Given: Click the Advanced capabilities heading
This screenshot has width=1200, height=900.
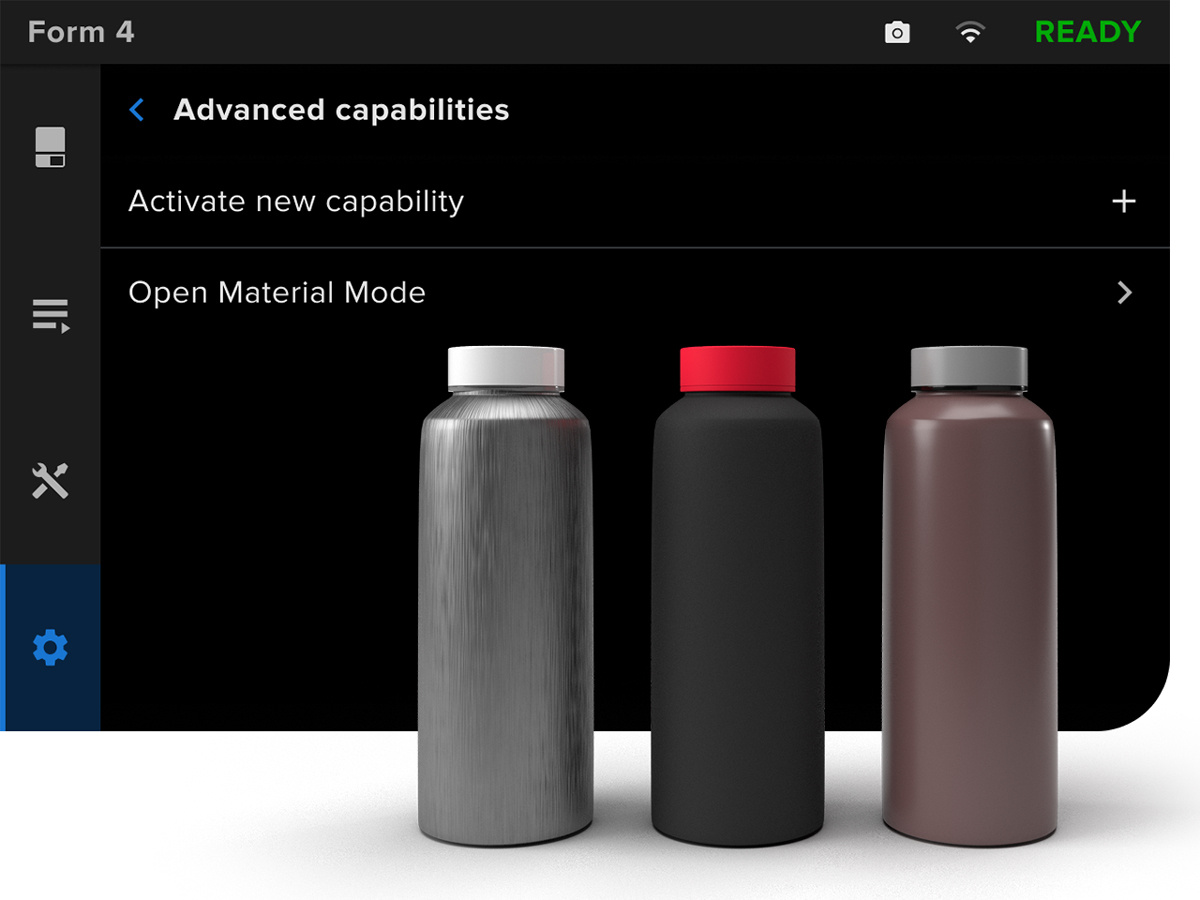Looking at the screenshot, I should 341,110.
